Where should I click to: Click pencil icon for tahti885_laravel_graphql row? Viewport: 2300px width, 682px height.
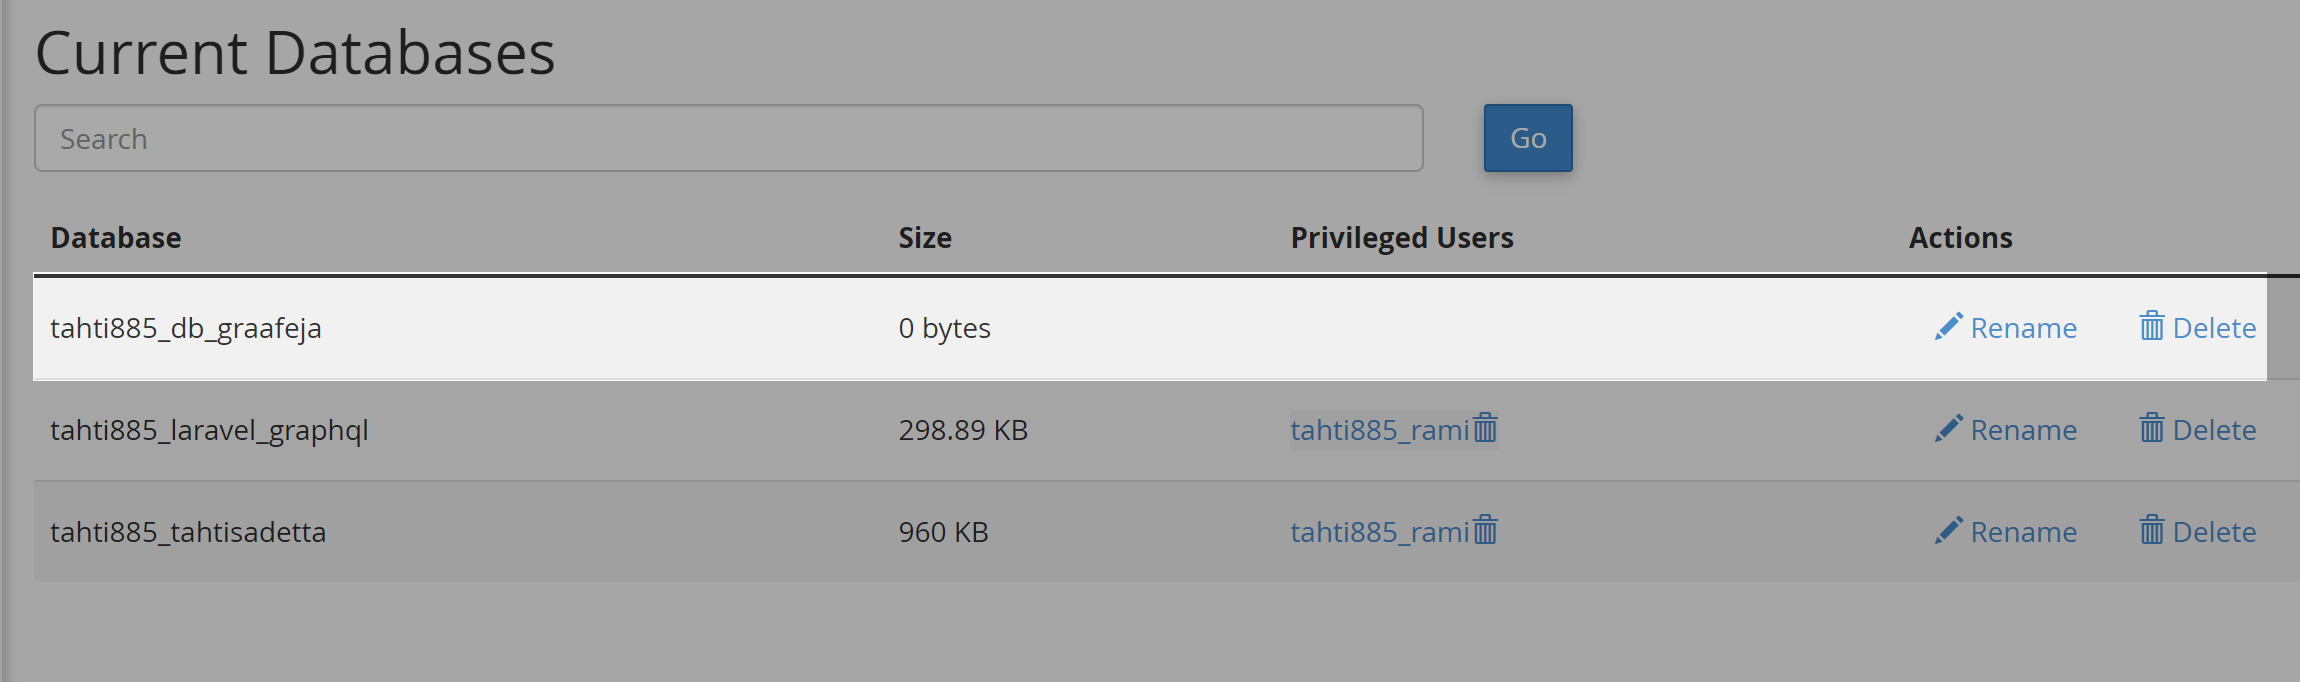[x=1948, y=429]
